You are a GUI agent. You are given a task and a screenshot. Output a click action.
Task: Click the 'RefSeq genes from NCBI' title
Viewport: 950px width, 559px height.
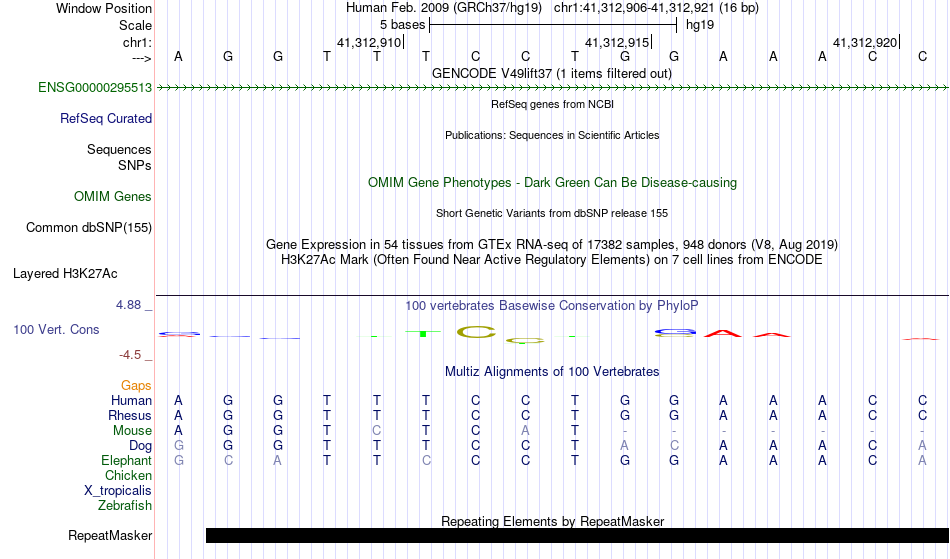(x=552, y=104)
